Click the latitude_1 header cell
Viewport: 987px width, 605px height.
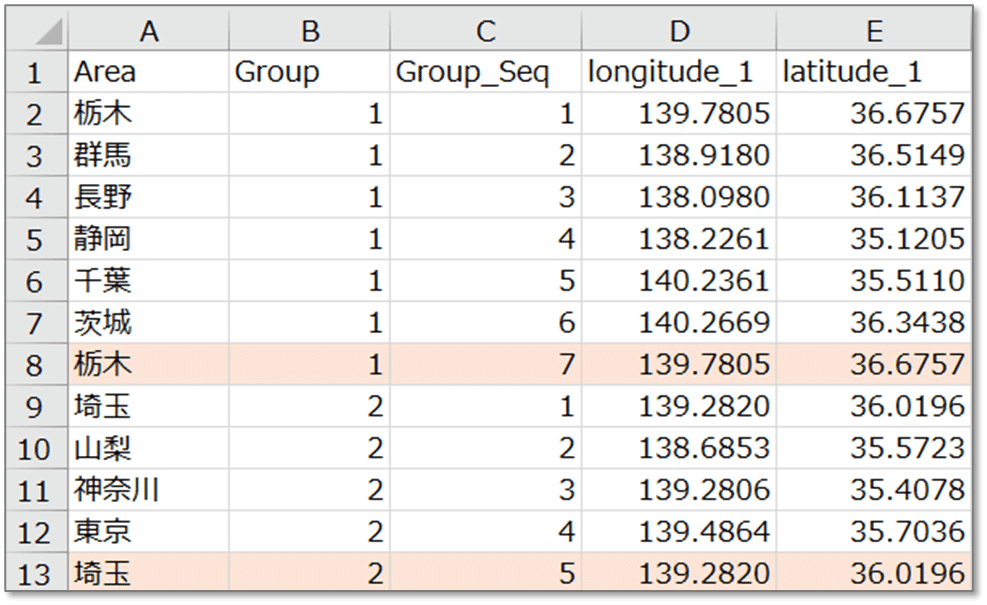[874, 72]
